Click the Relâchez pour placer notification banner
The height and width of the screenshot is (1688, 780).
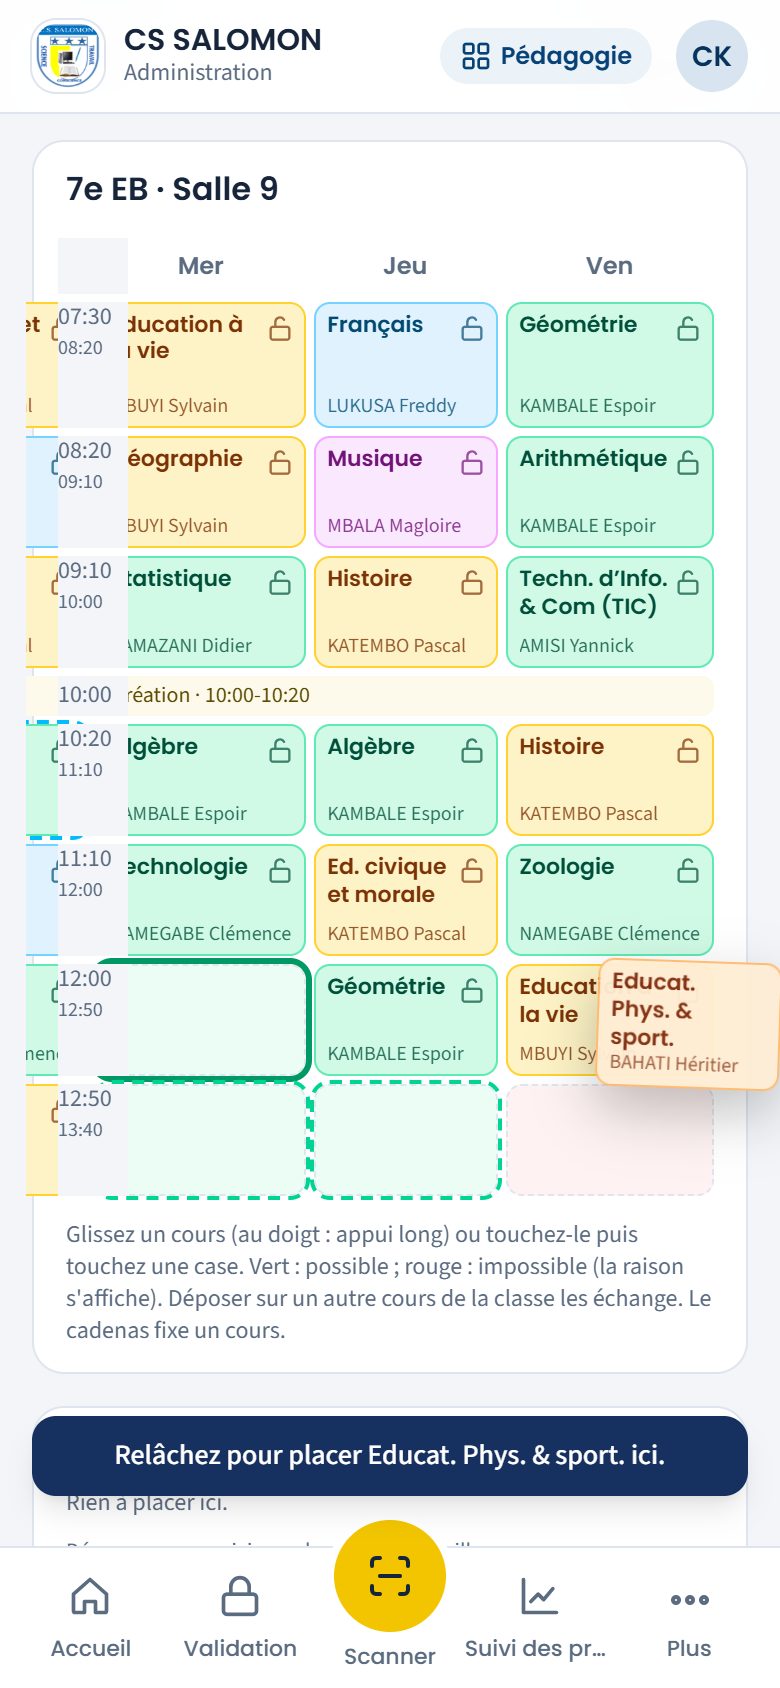coord(390,1456)
